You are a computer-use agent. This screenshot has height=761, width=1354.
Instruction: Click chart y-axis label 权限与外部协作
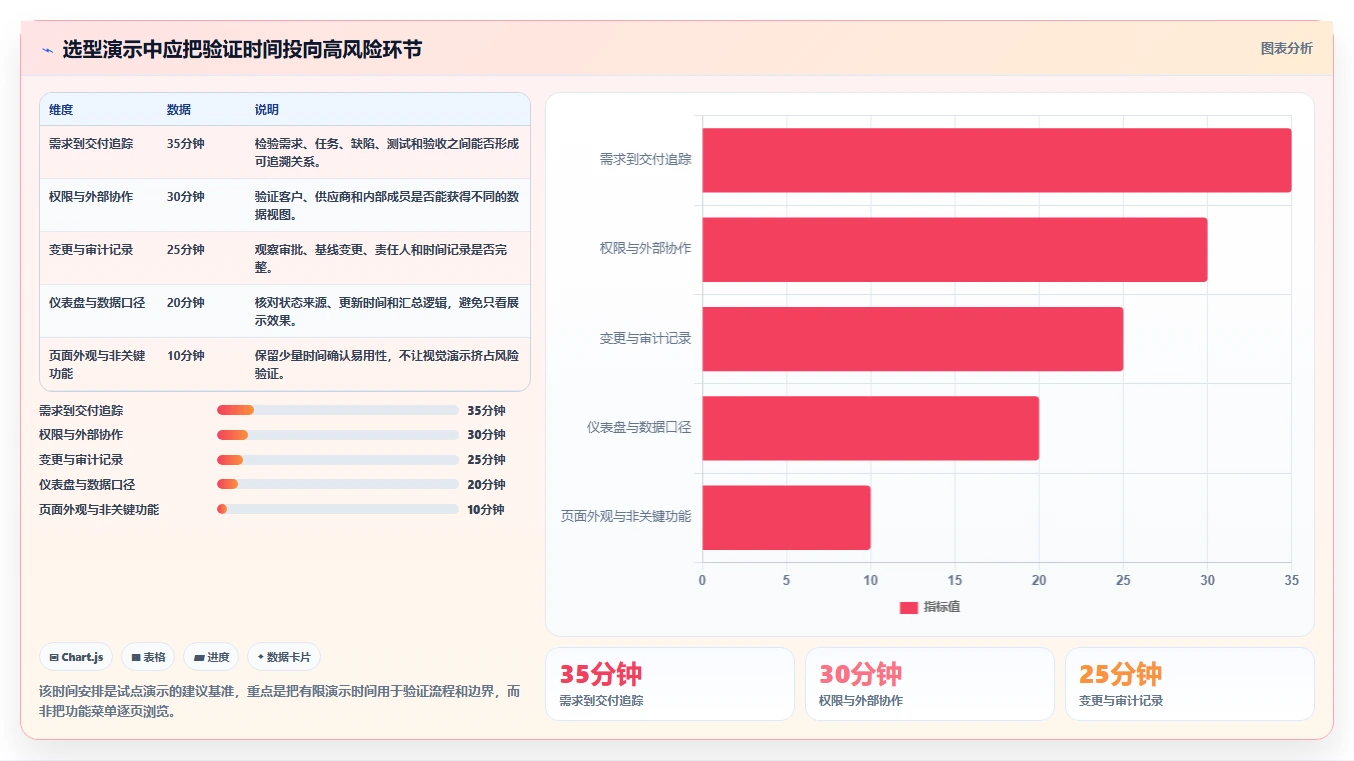point(645,248)
